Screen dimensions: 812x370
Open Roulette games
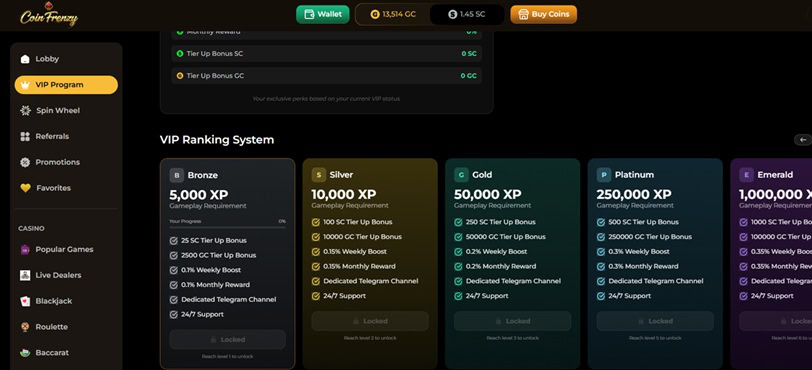(x=66, y=327)
